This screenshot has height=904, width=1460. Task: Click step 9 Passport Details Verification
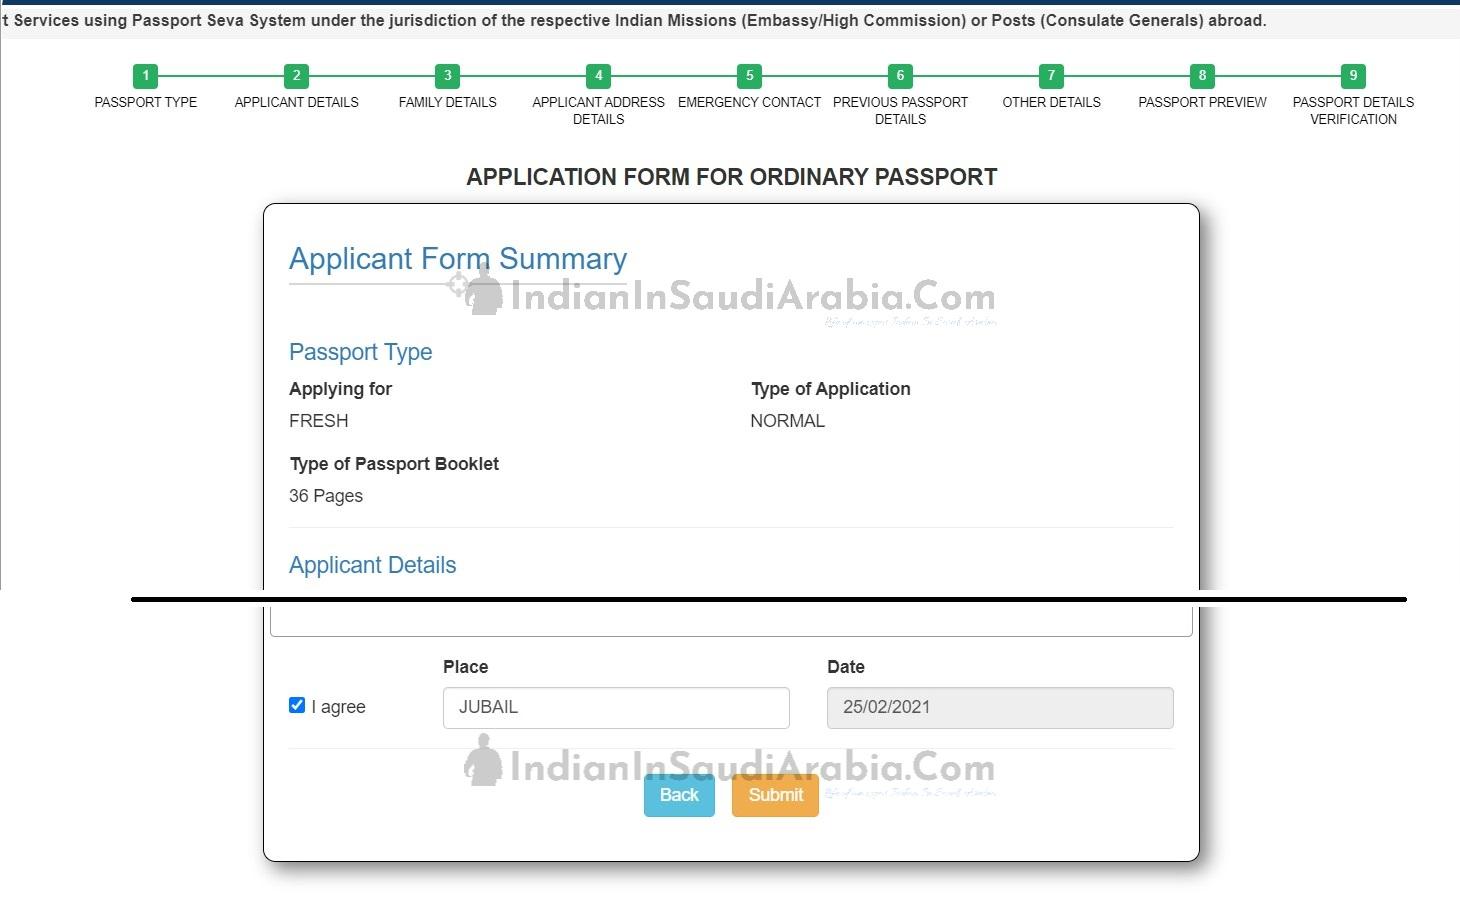(1353, 76)
